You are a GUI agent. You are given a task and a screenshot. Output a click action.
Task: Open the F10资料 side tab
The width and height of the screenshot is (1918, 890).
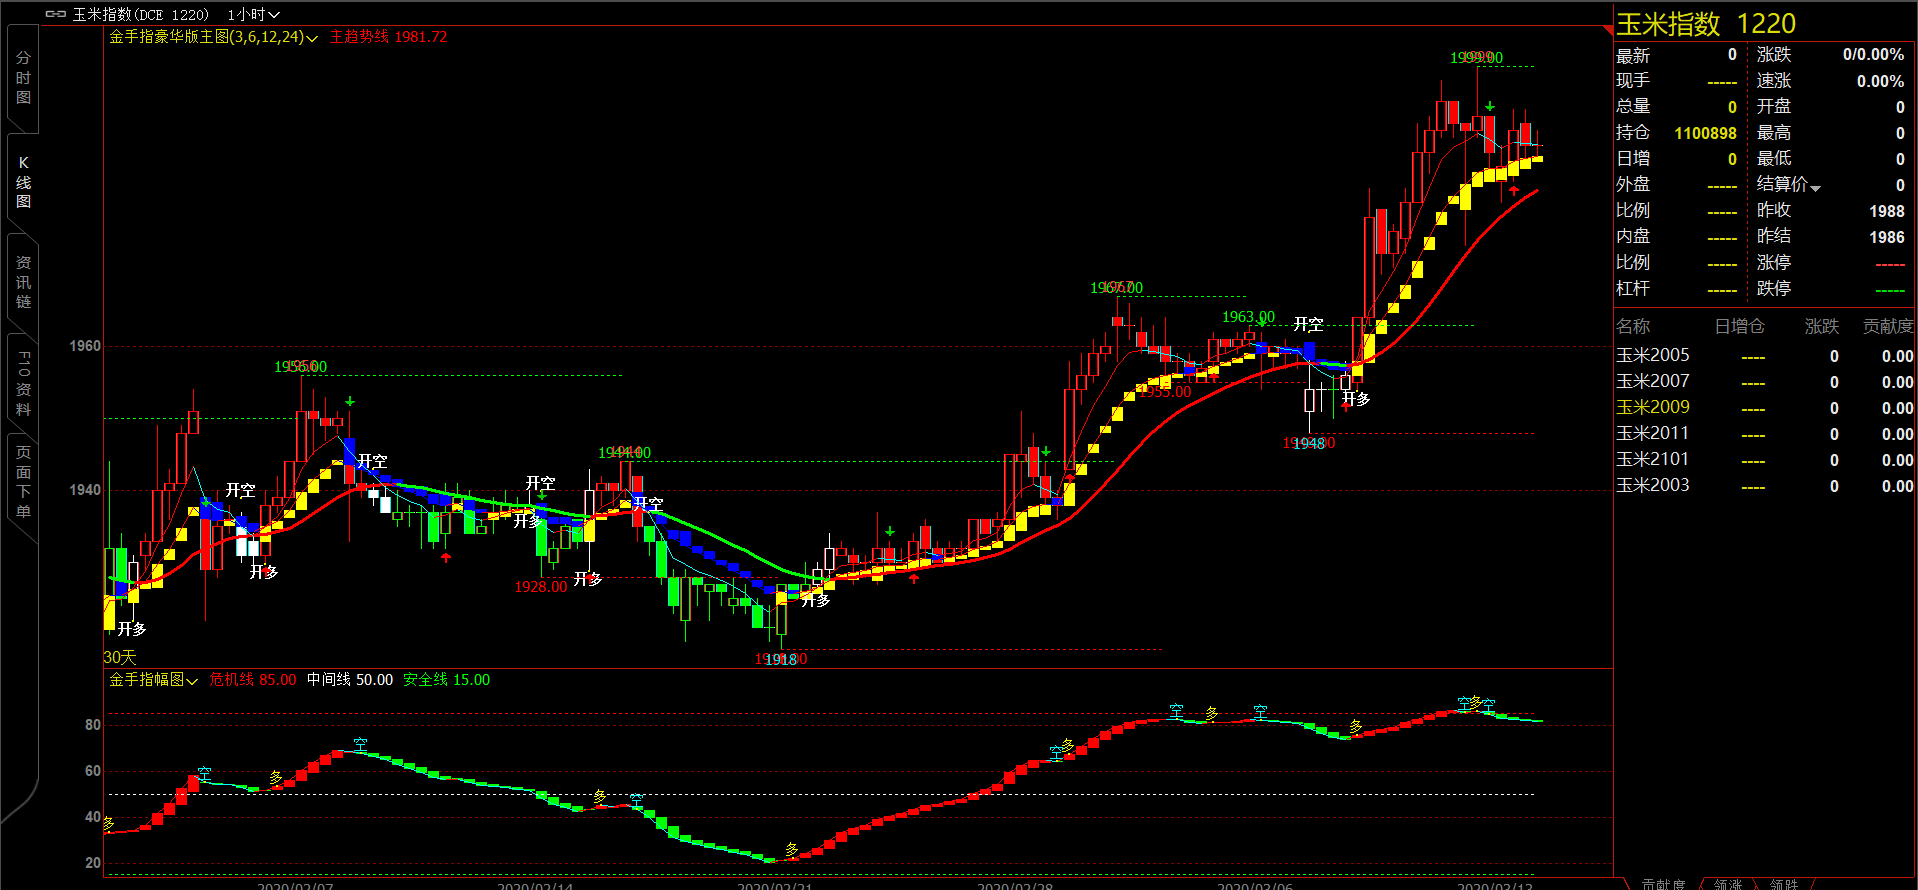(23, 384)
